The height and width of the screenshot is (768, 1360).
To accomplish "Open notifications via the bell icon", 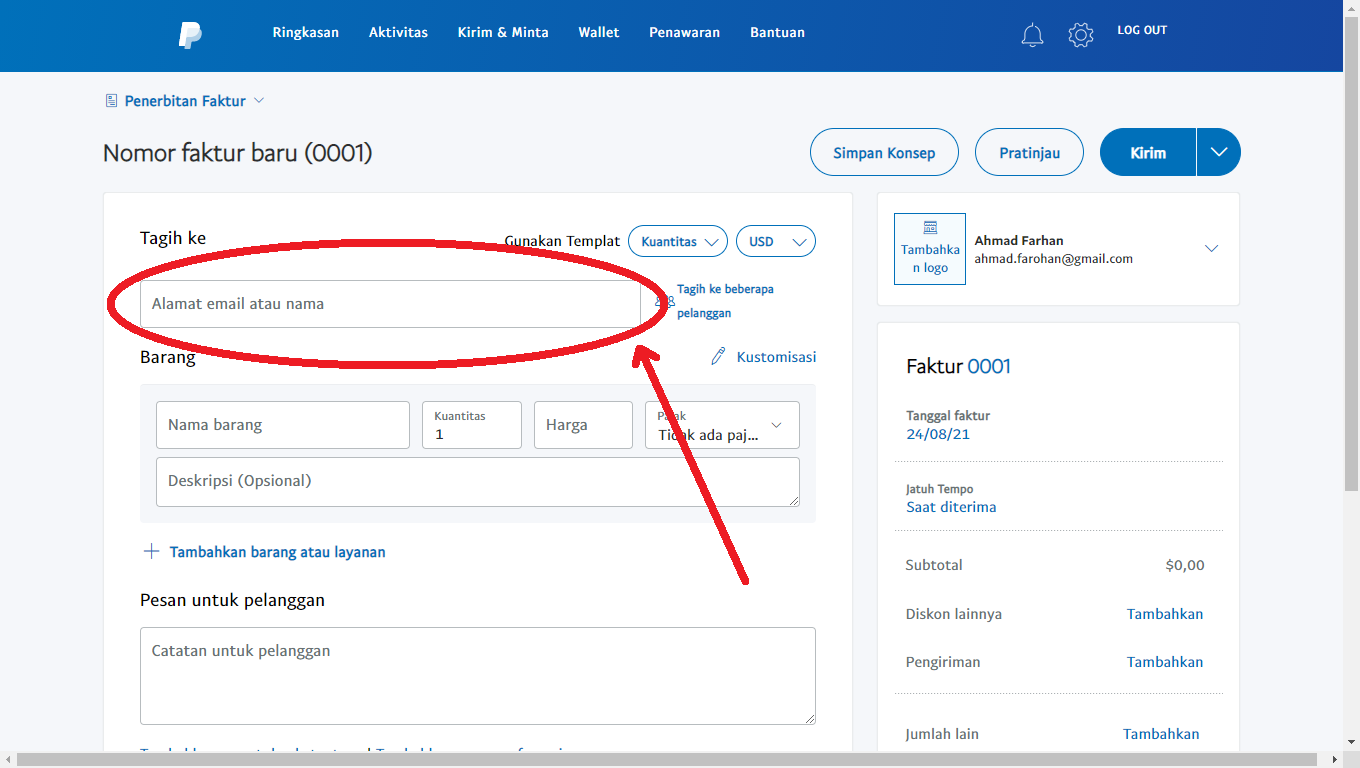I will coord(1032,33).
